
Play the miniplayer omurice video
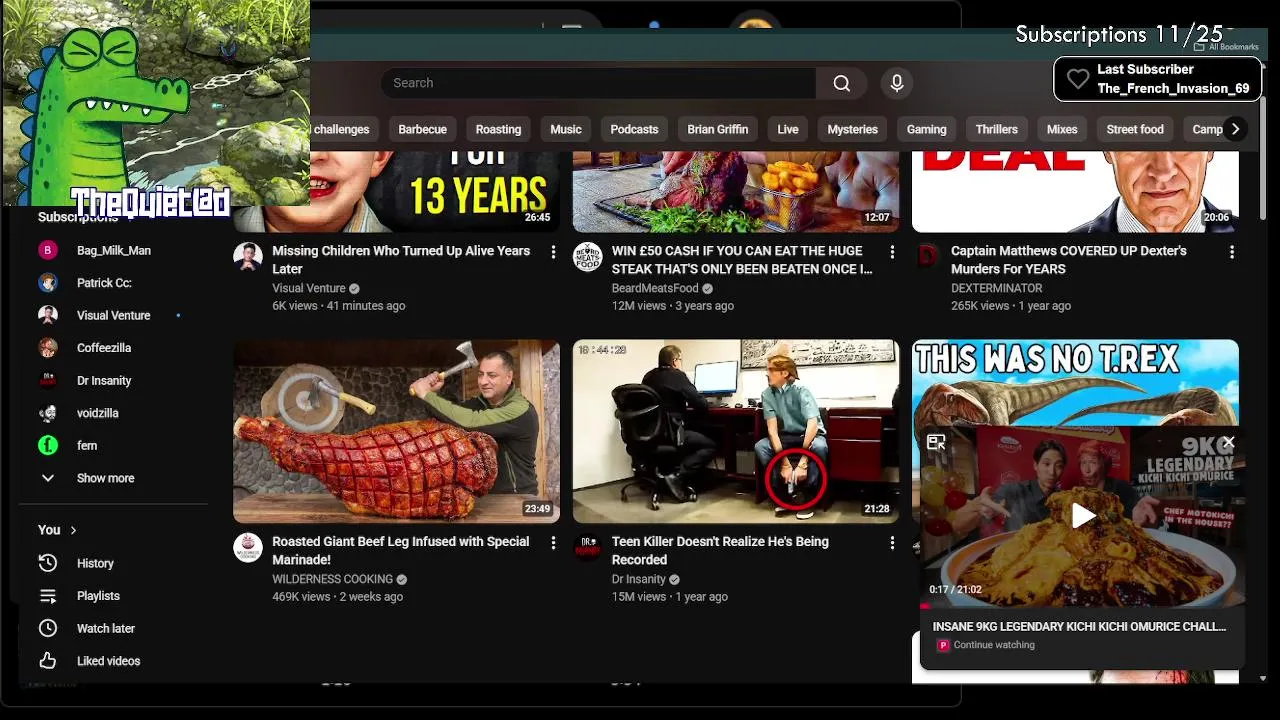click(x=1083, y=516)
